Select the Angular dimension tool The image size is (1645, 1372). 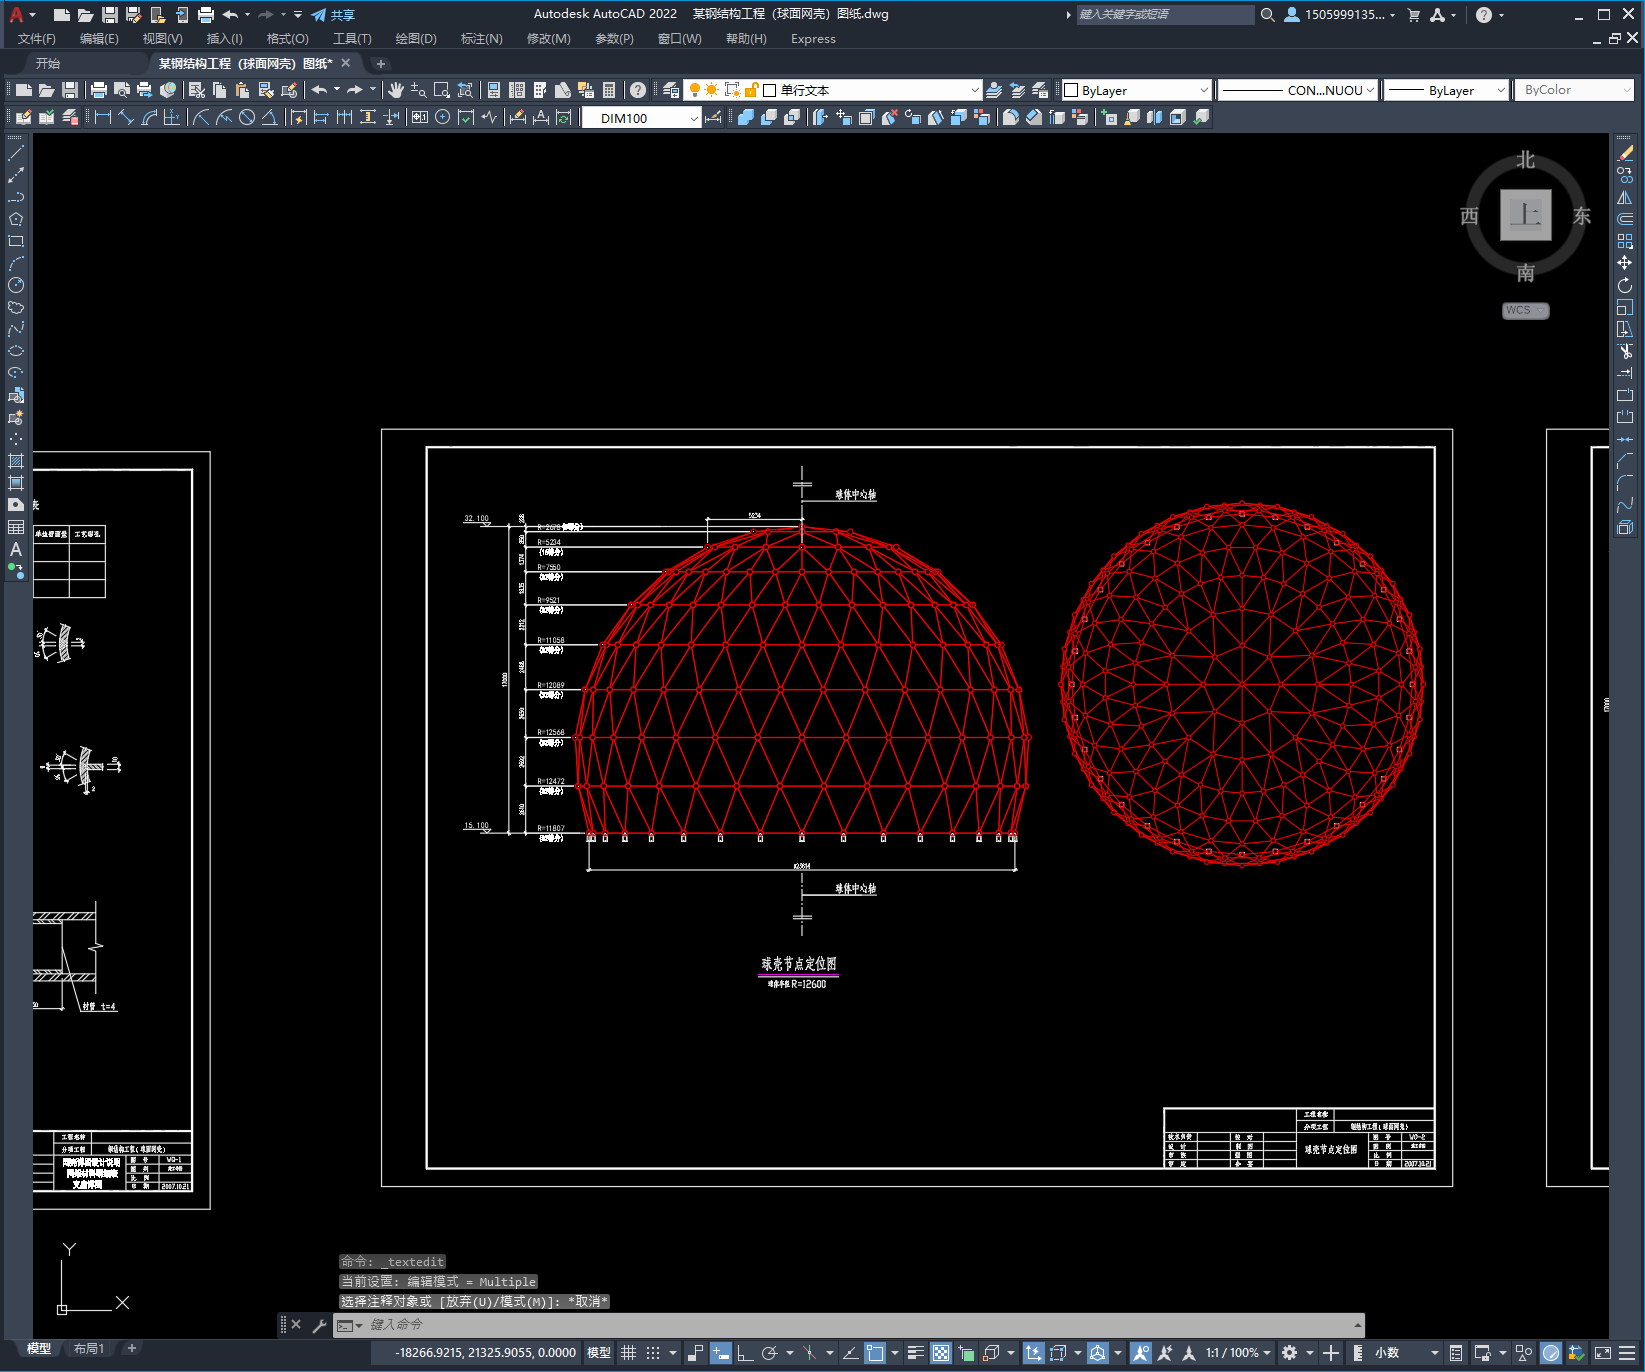coord(270,117)
